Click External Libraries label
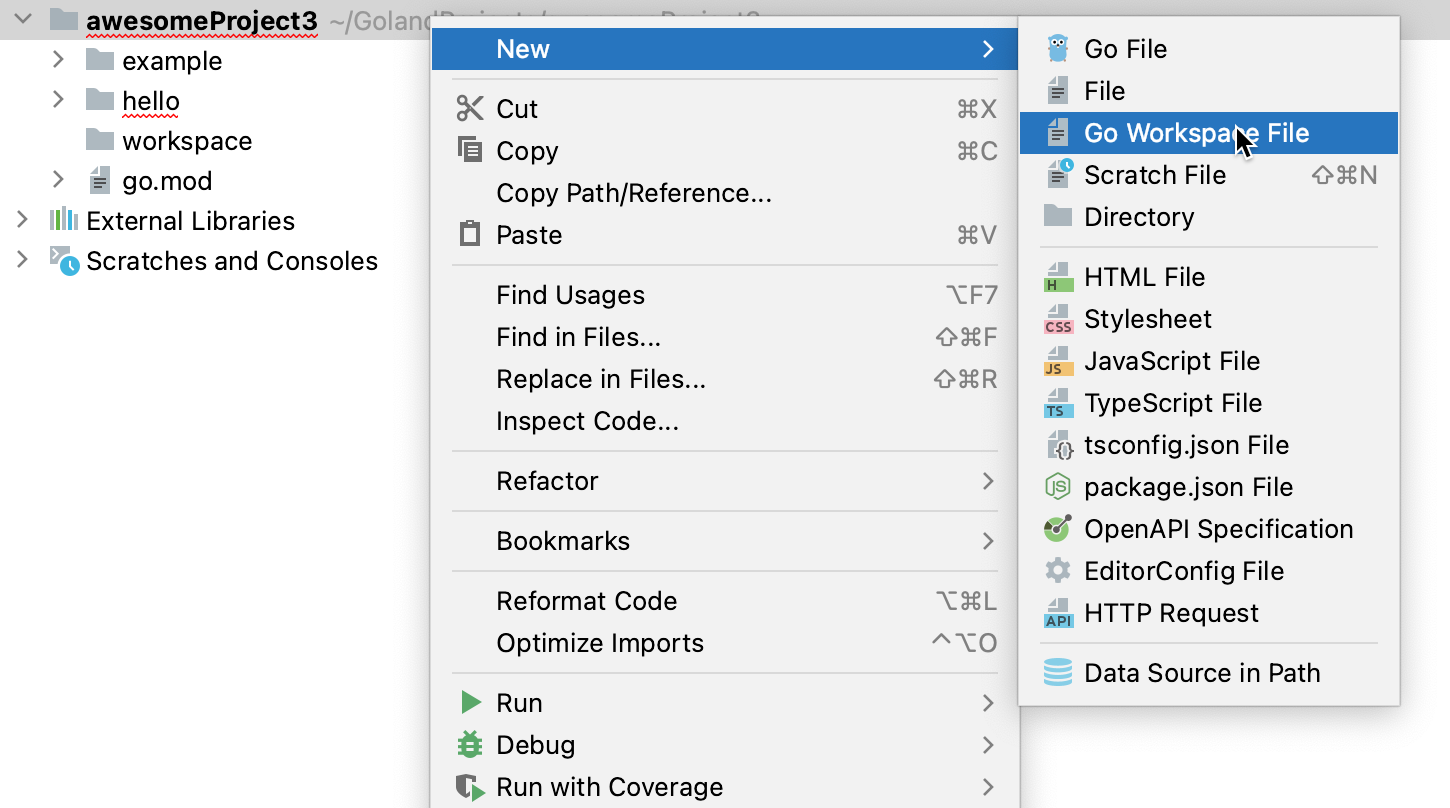 click(x=190, y=221)
